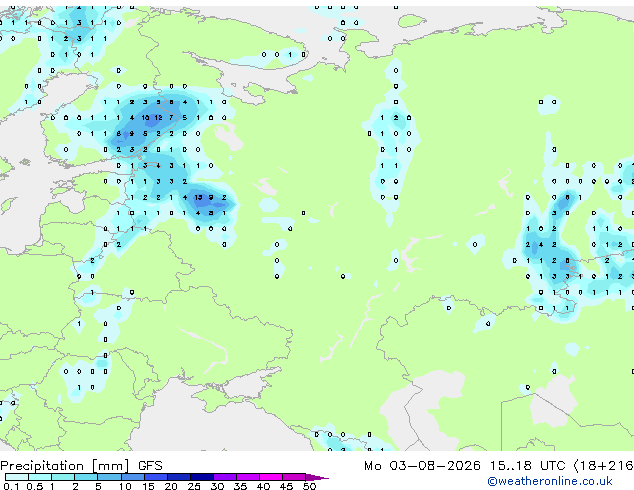Click the 0.1 legend scale label

11,486
